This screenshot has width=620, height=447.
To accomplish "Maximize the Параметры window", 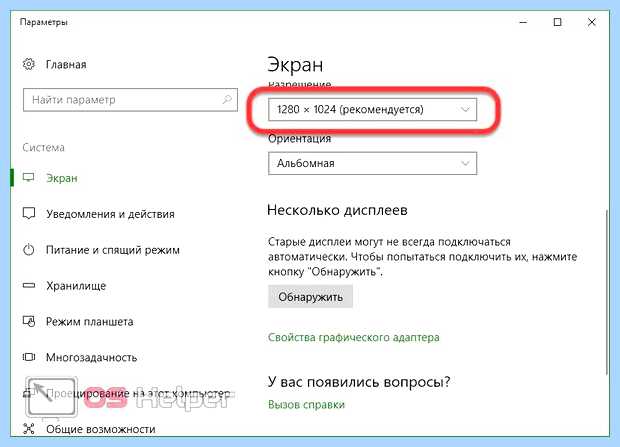I will (557, 22).
